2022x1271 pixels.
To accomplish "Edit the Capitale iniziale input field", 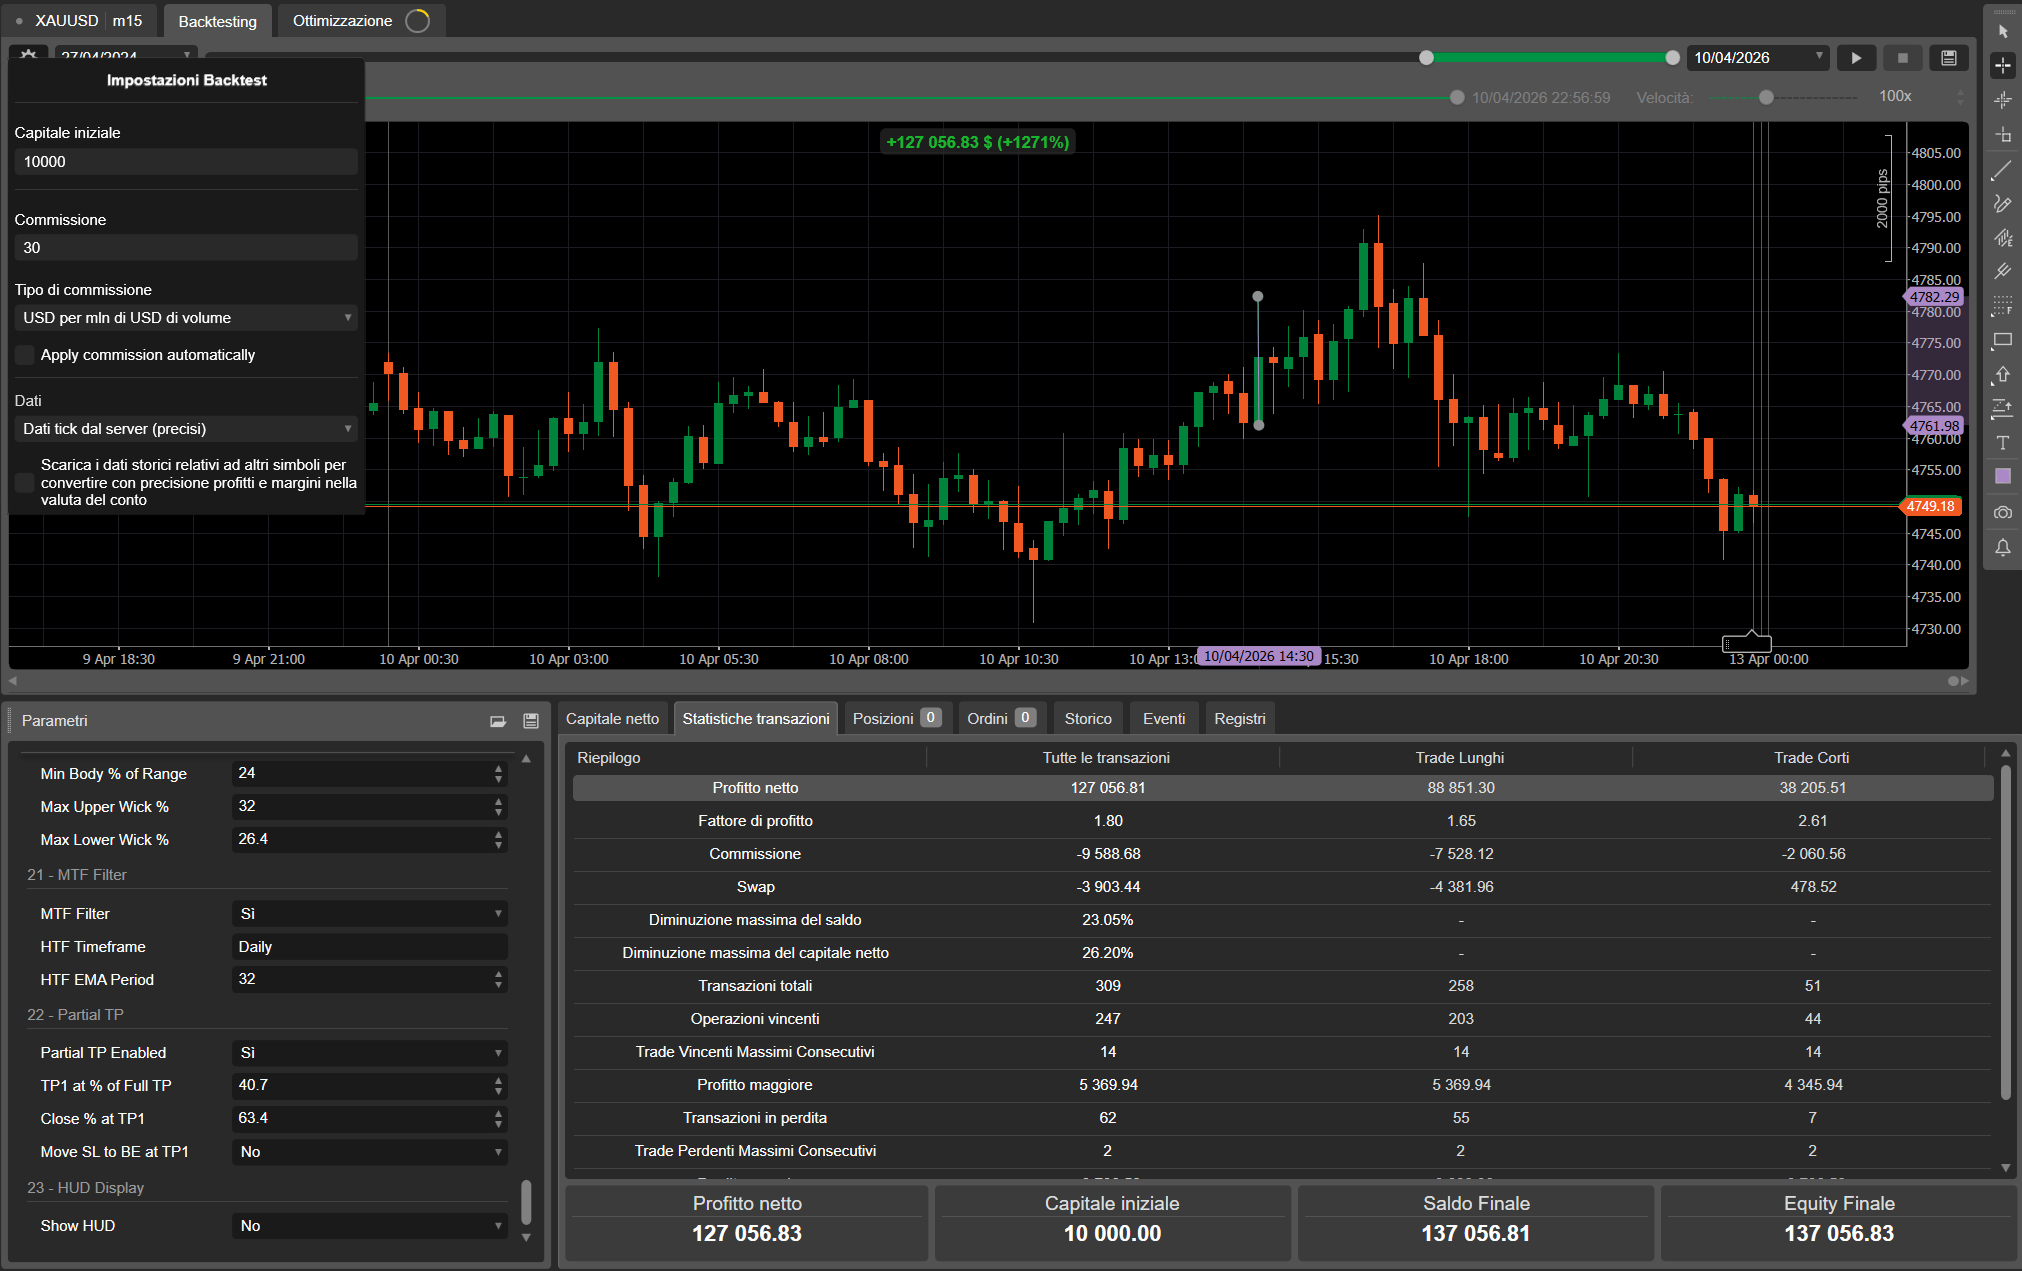I will click(x=185, y=161).
